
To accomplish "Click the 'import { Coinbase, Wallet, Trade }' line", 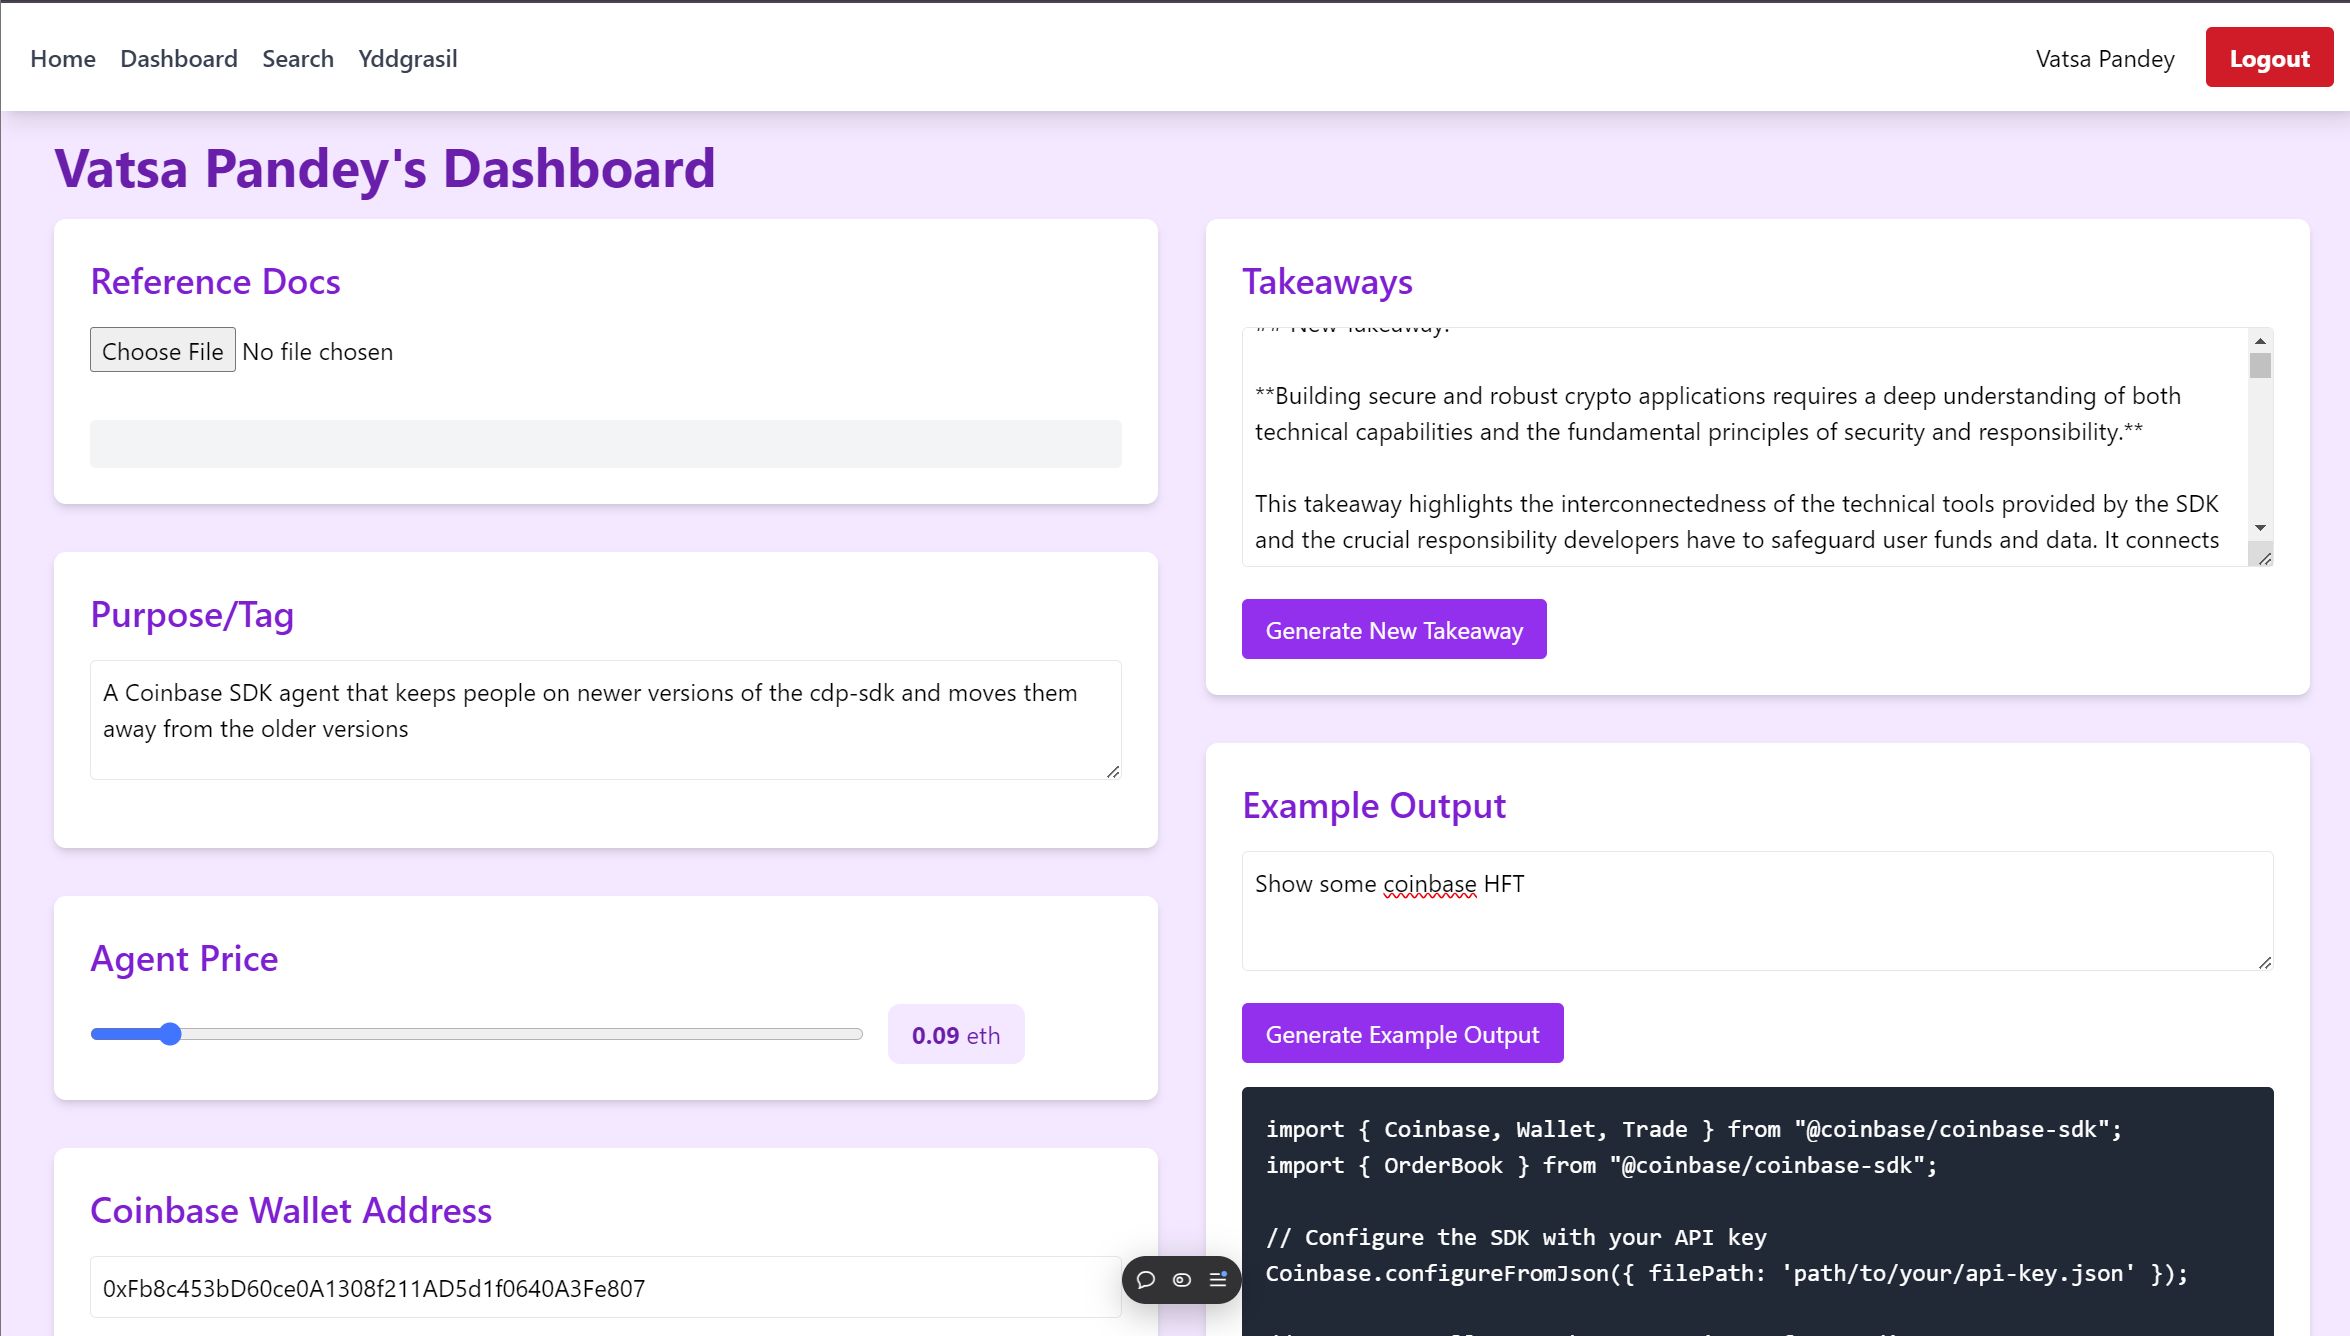I will point(1693,1130).
